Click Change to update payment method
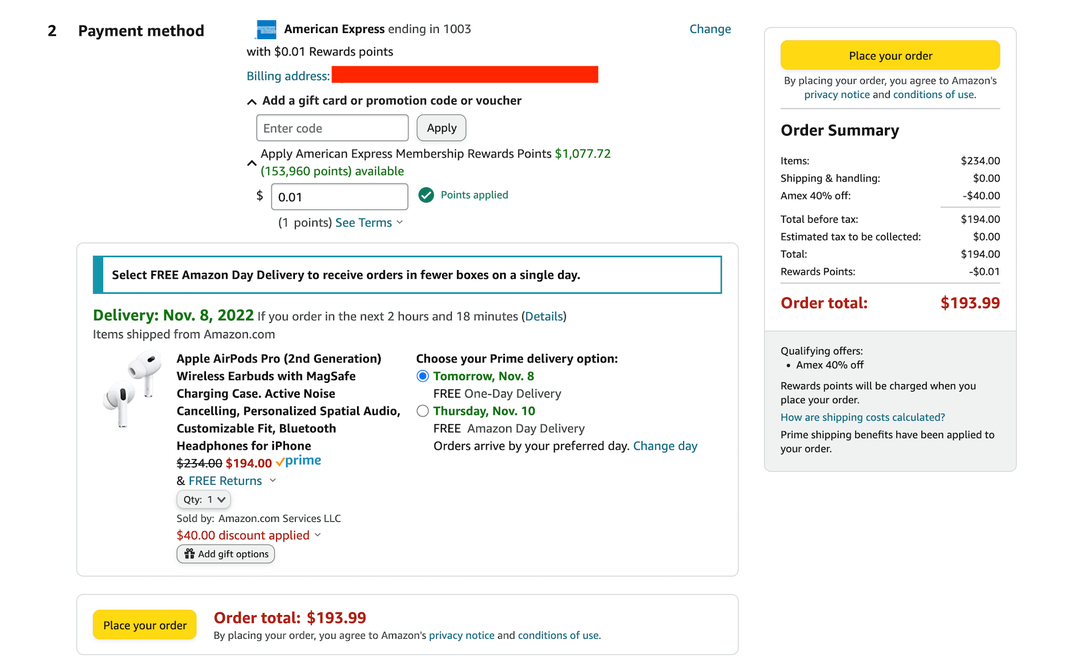1080x659 pixels. click(710, 29)
